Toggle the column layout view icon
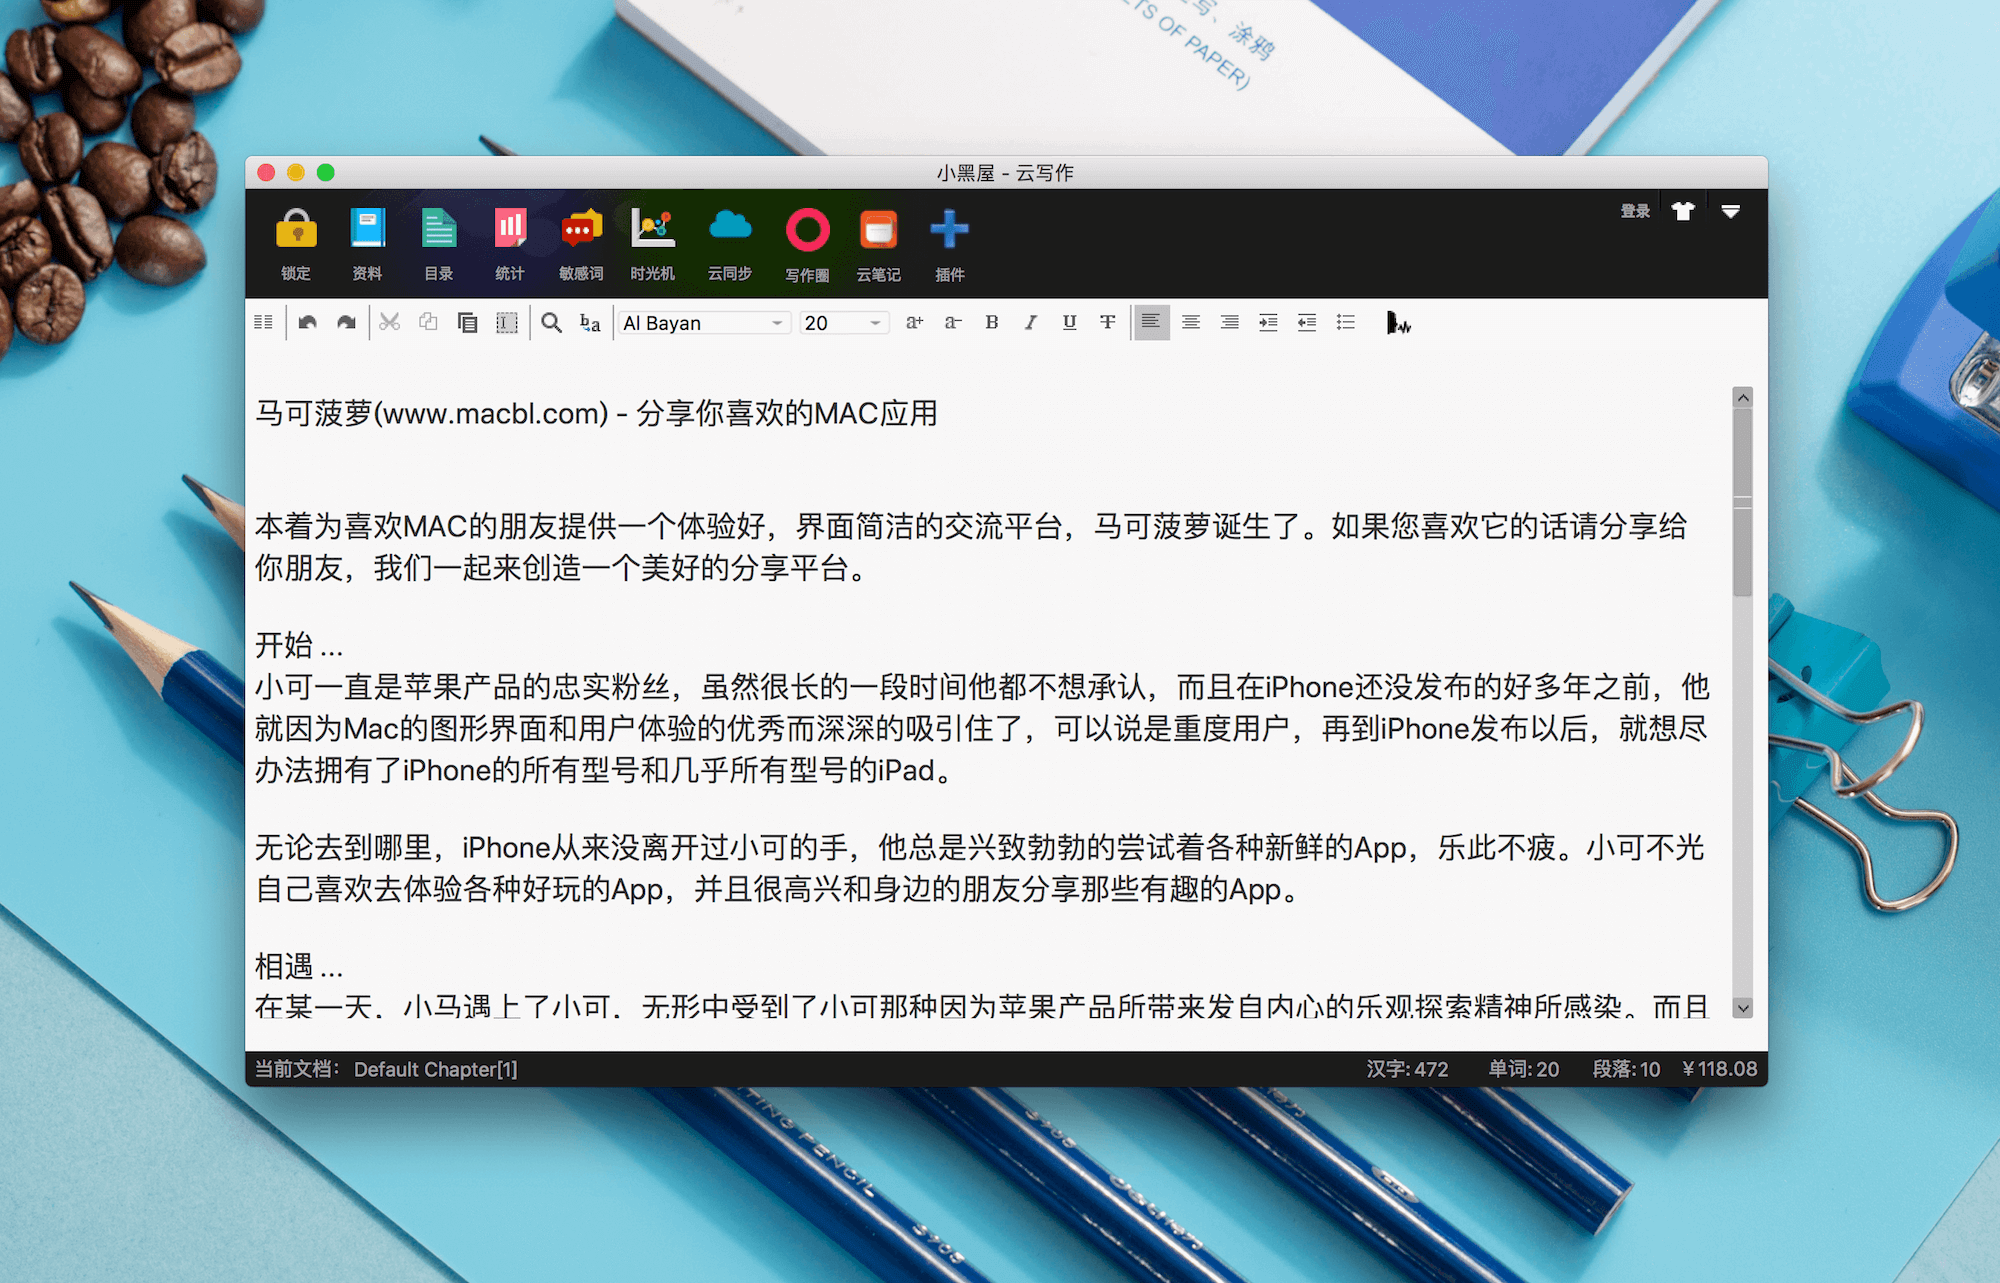2000x1283 pixels. click(263, 322)
